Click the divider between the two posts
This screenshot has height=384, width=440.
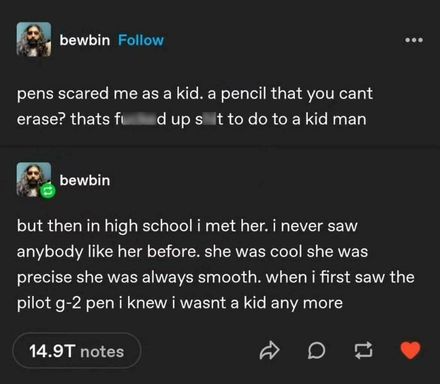click(220, 146)
